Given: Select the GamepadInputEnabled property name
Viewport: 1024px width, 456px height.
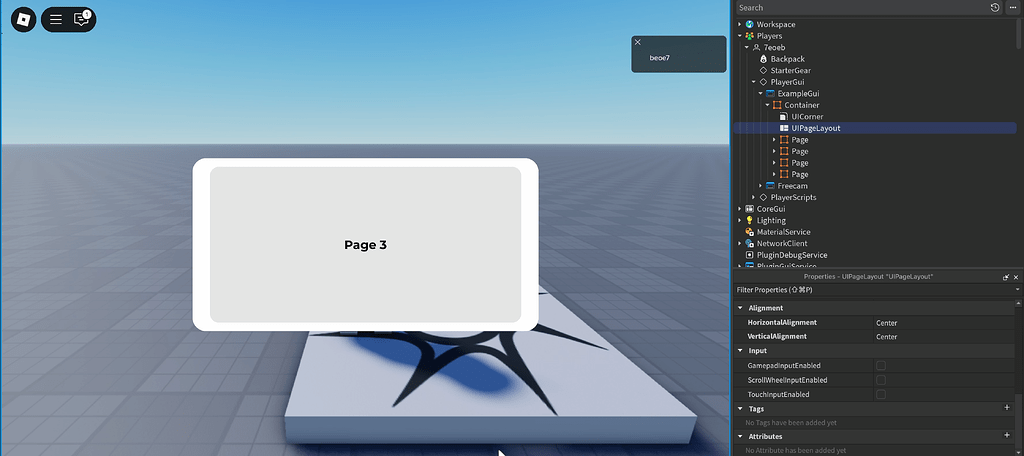Looking at the screenshot, I should [784, 366].
